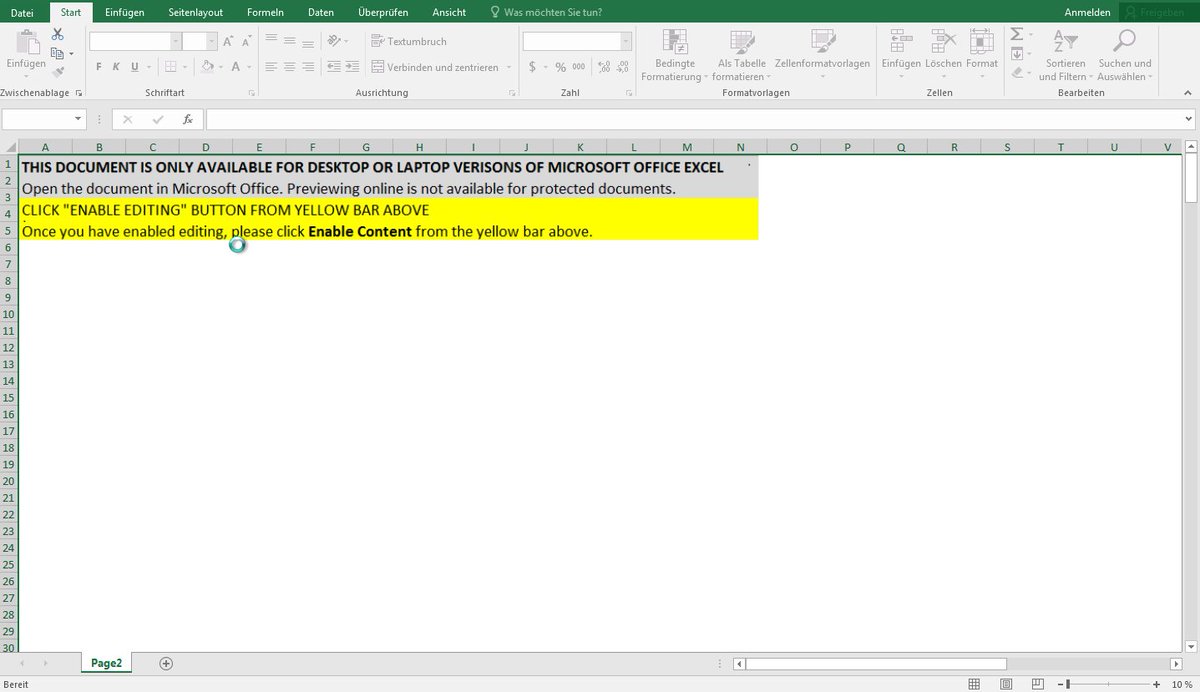Click the middle align icon

coord(290,41)
